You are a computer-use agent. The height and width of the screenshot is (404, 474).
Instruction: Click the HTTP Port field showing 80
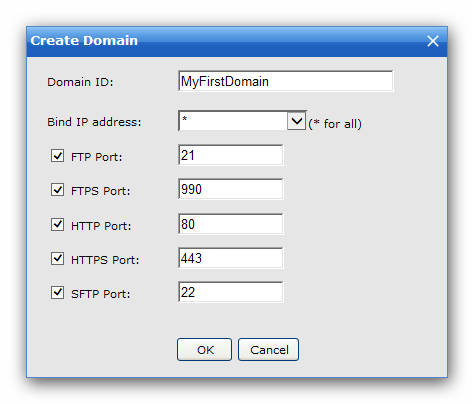[231, 224]
